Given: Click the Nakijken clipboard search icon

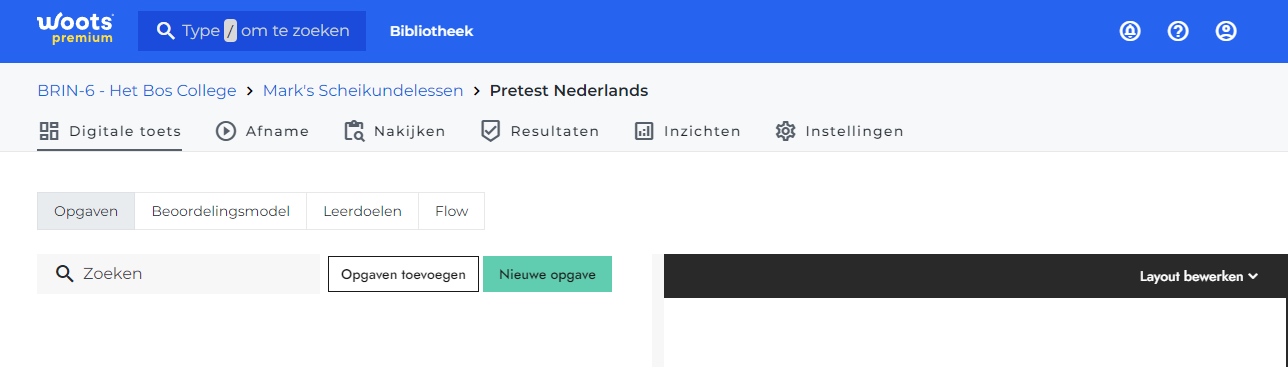Looking at the screenshot, I should click(354, 131).
